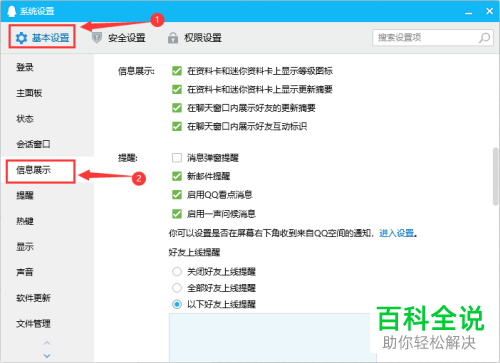
Task: Select 提醒 in the sidebar
Action: 25,195
